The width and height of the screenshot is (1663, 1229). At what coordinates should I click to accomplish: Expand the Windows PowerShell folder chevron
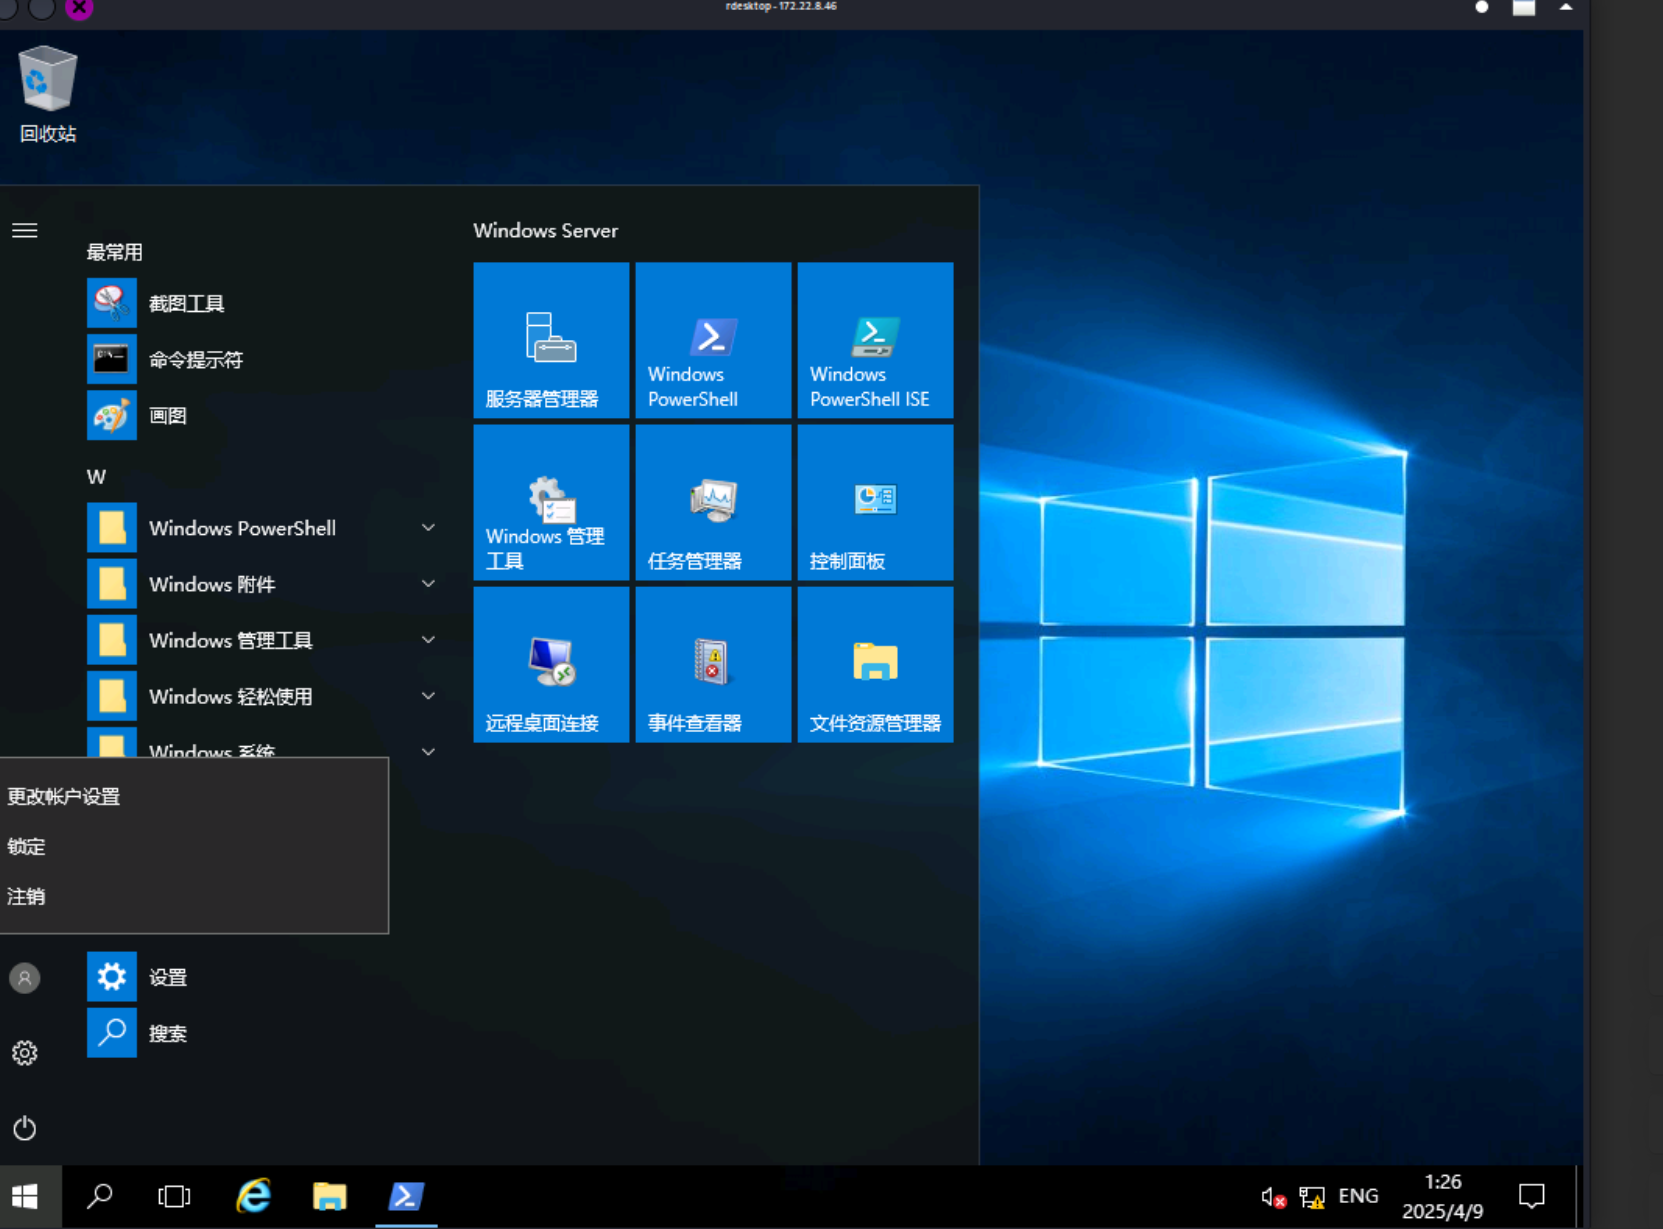pos(428,527)
